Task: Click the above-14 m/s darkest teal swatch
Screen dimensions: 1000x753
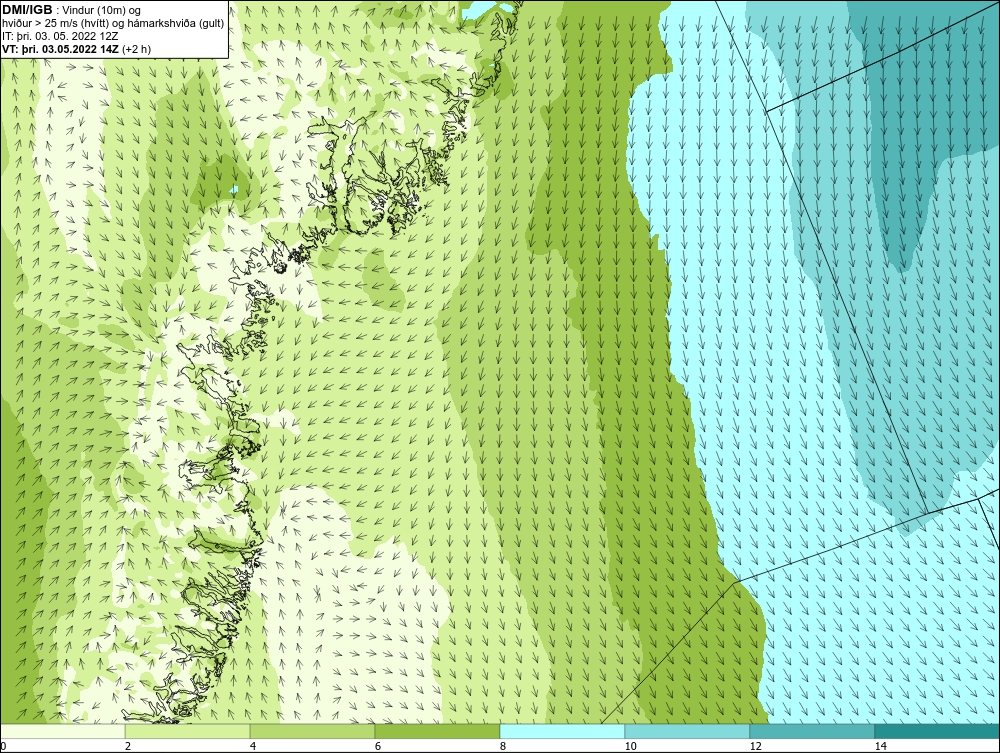Action: click(x=938, y=732)
